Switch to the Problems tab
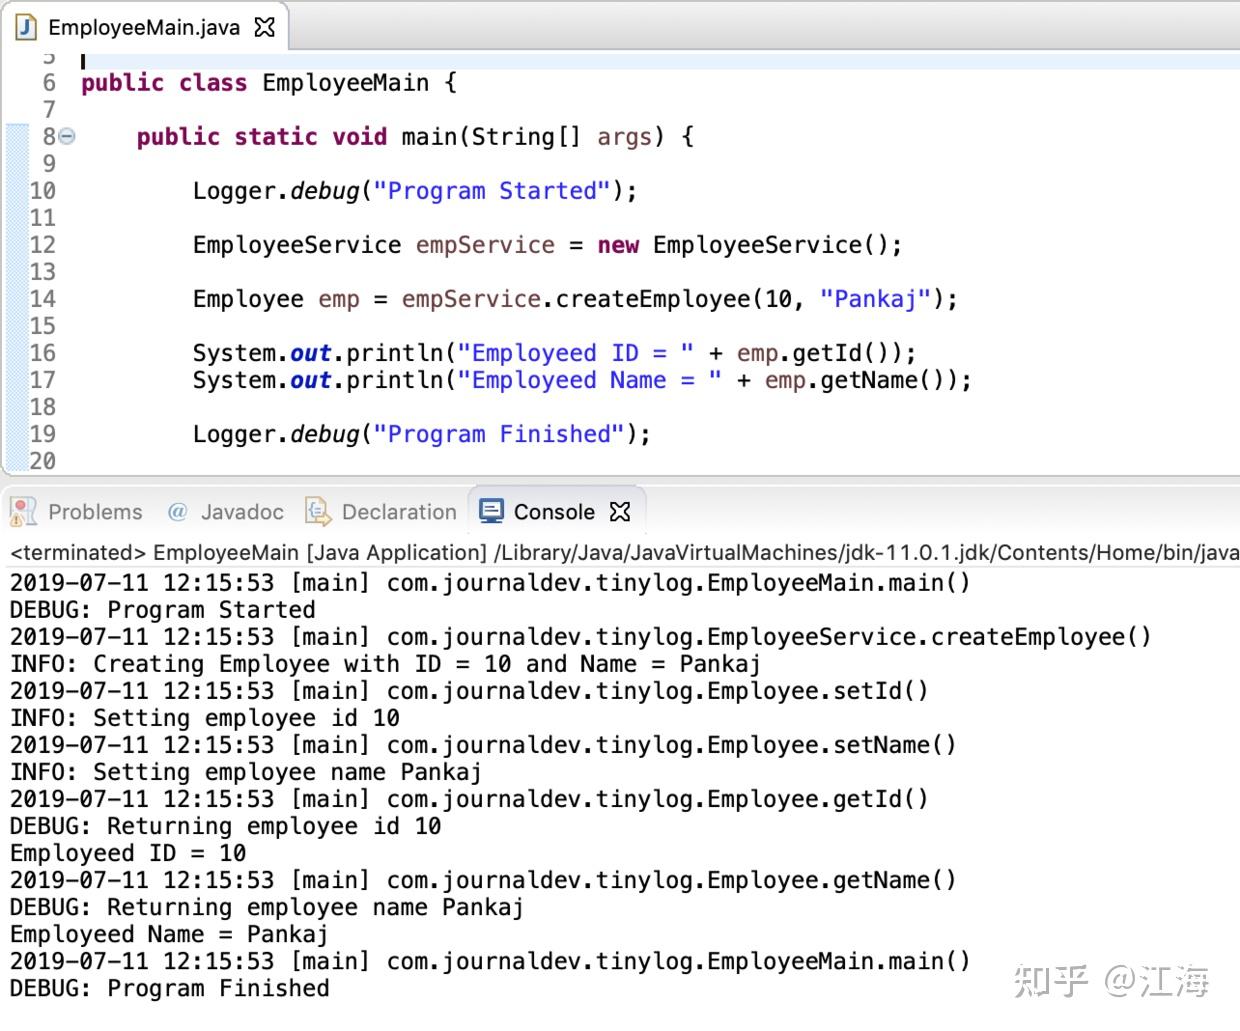The width and height of the screenshot is (1240, 1031). click(77, 512)
